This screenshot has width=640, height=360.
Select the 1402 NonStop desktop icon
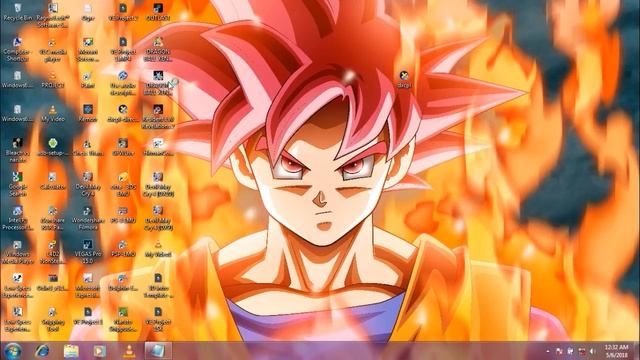tap(53, 251)
